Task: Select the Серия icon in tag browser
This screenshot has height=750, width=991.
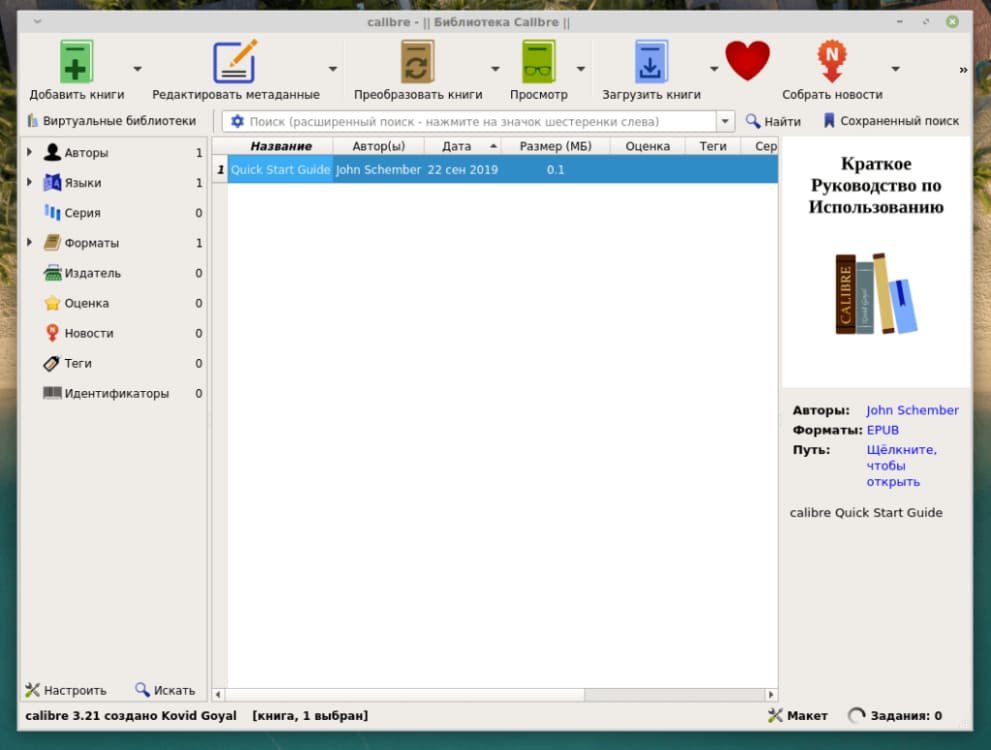Action: (52, 212)
